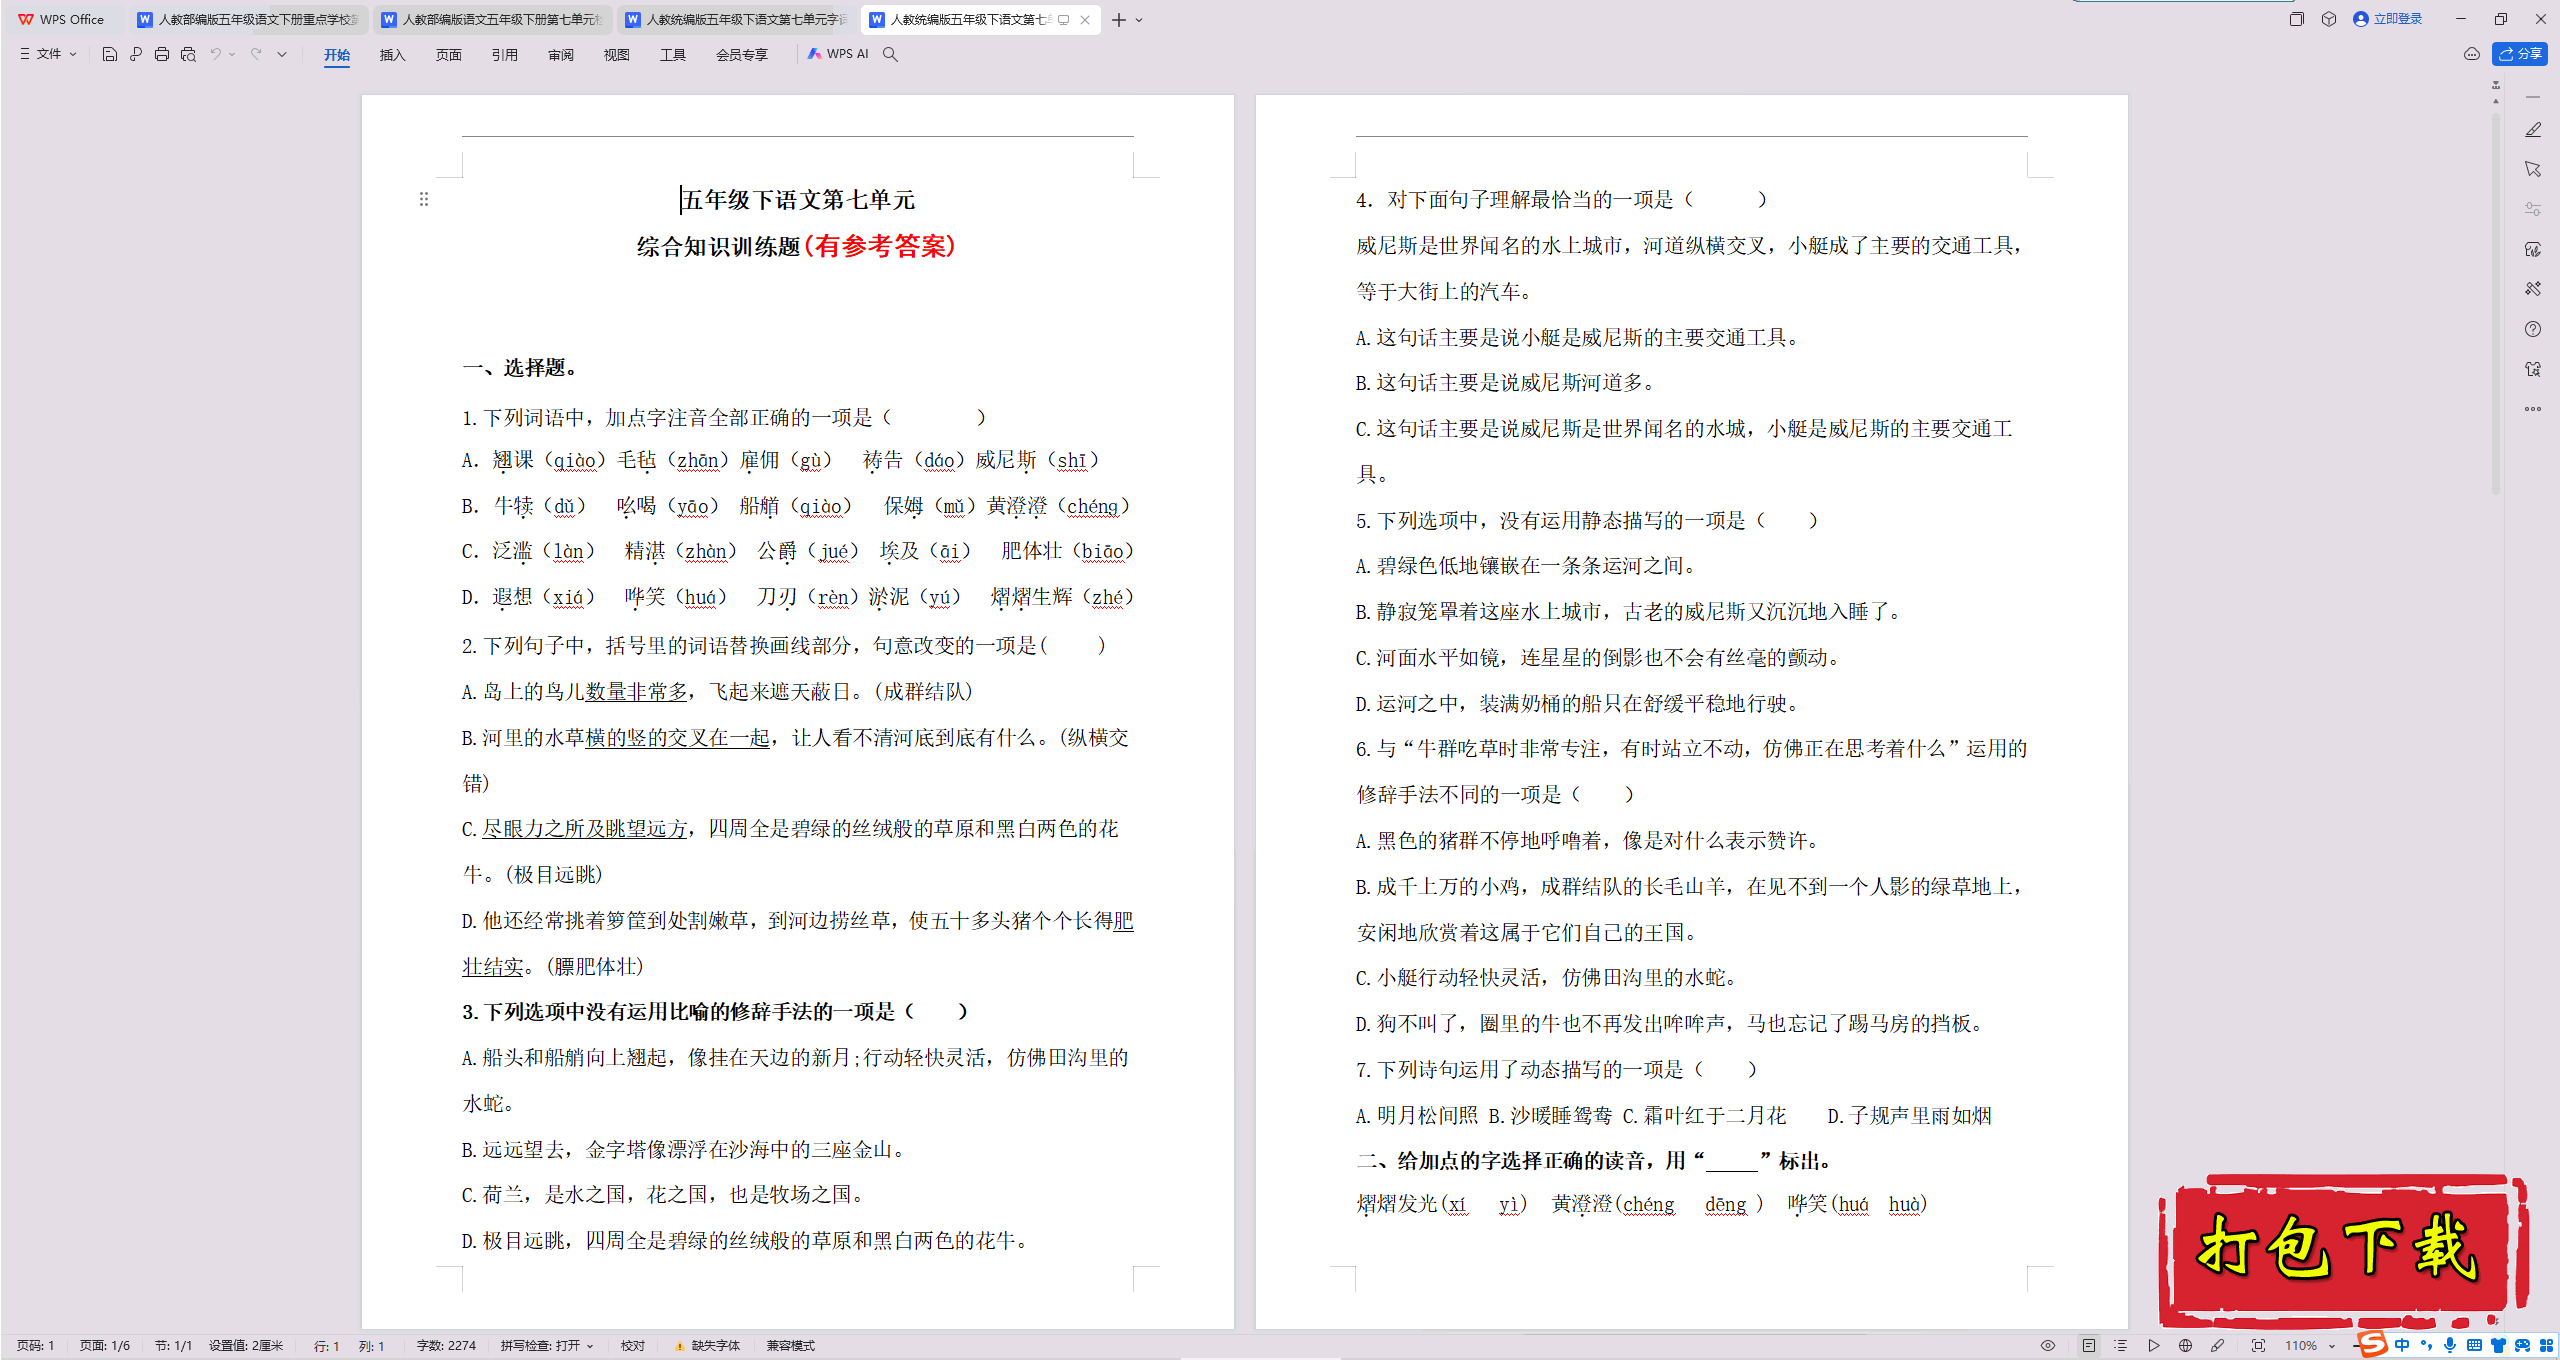Click the help question-mark icon in right sidebar
2560x1360 pixels.
pos(2533,329)
